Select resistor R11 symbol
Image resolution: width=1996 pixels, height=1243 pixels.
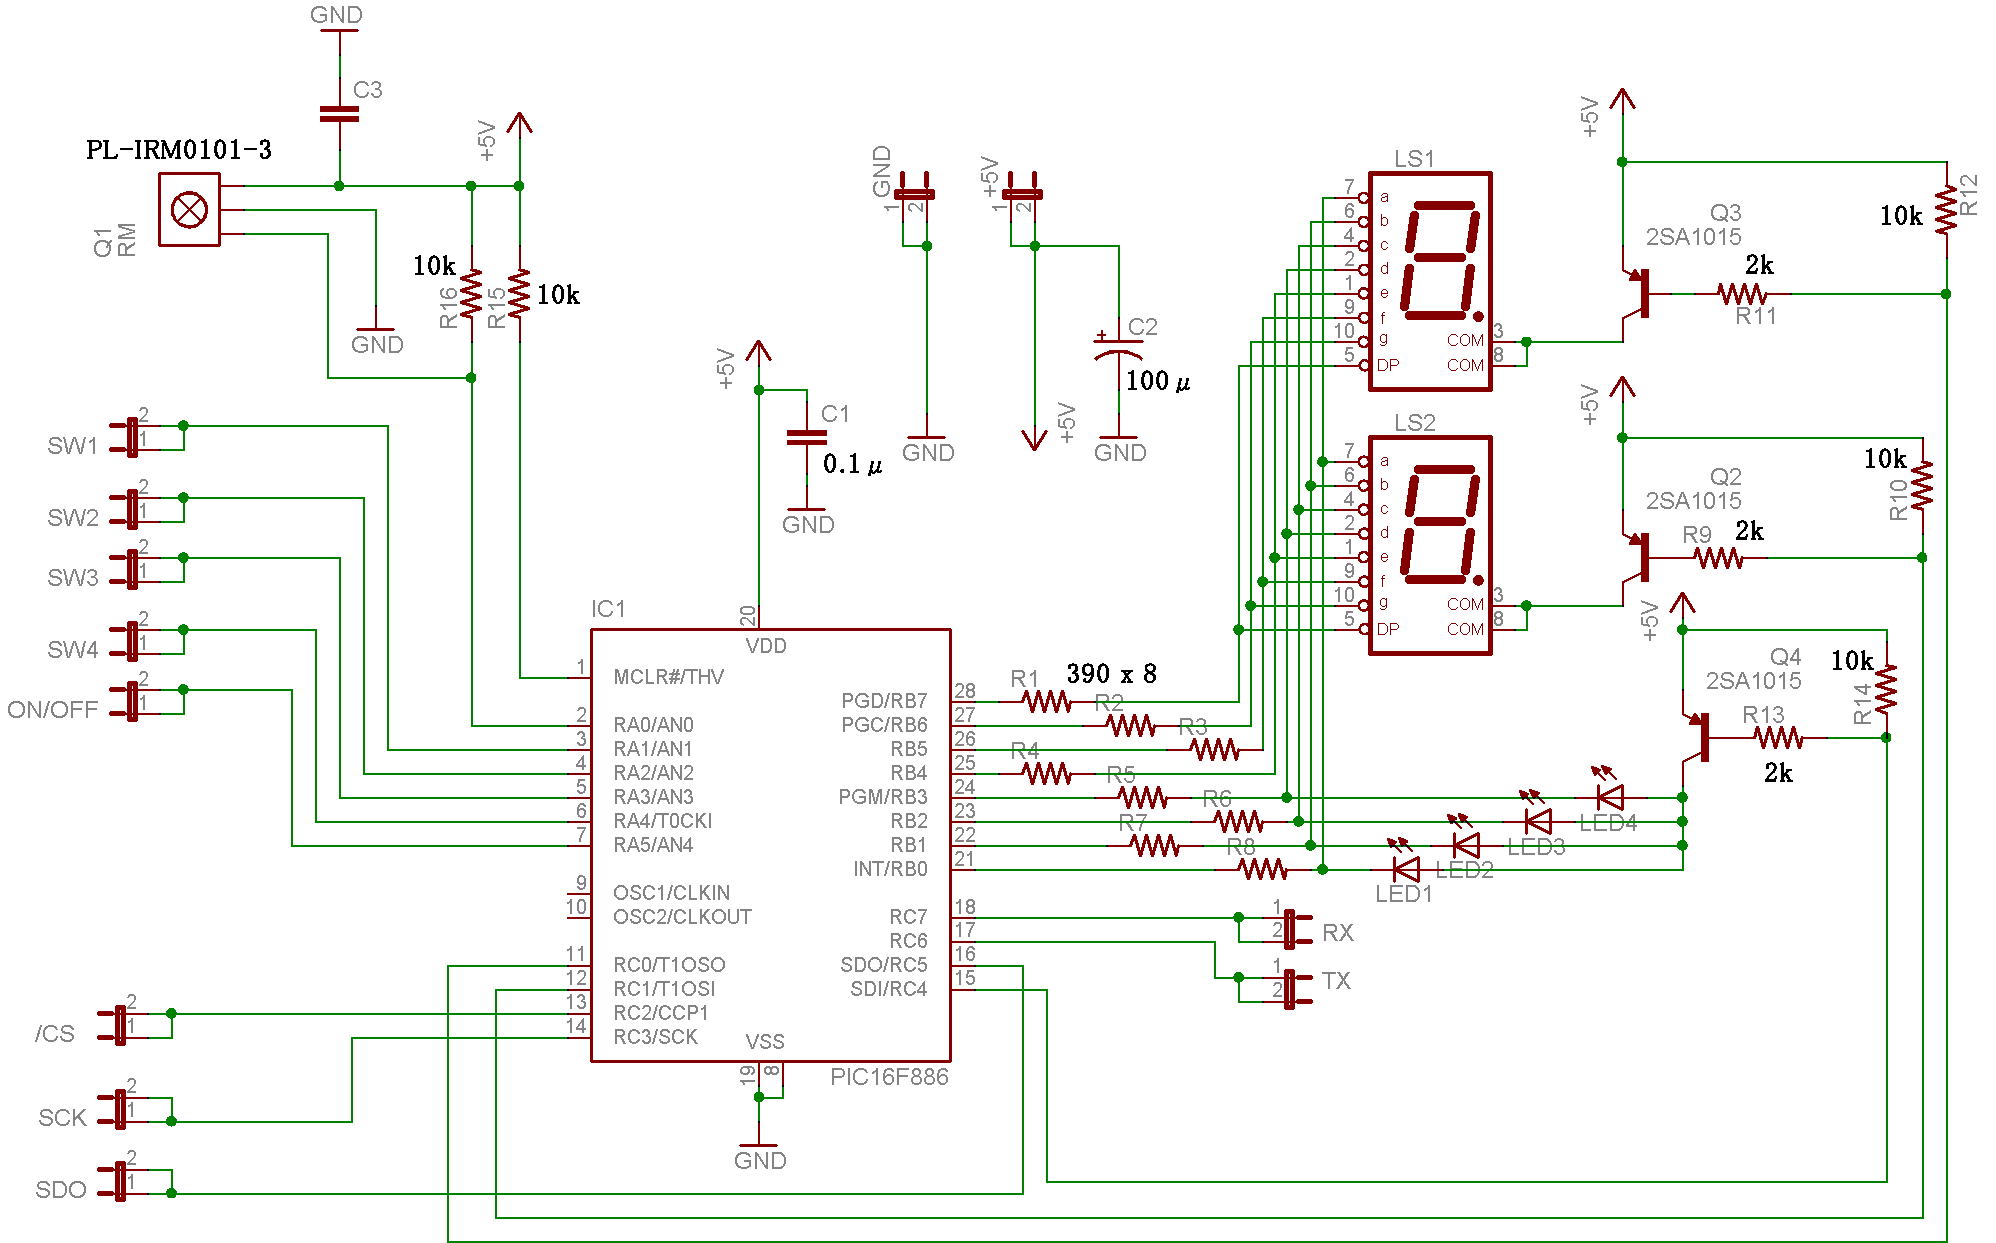pos(1742,294)
